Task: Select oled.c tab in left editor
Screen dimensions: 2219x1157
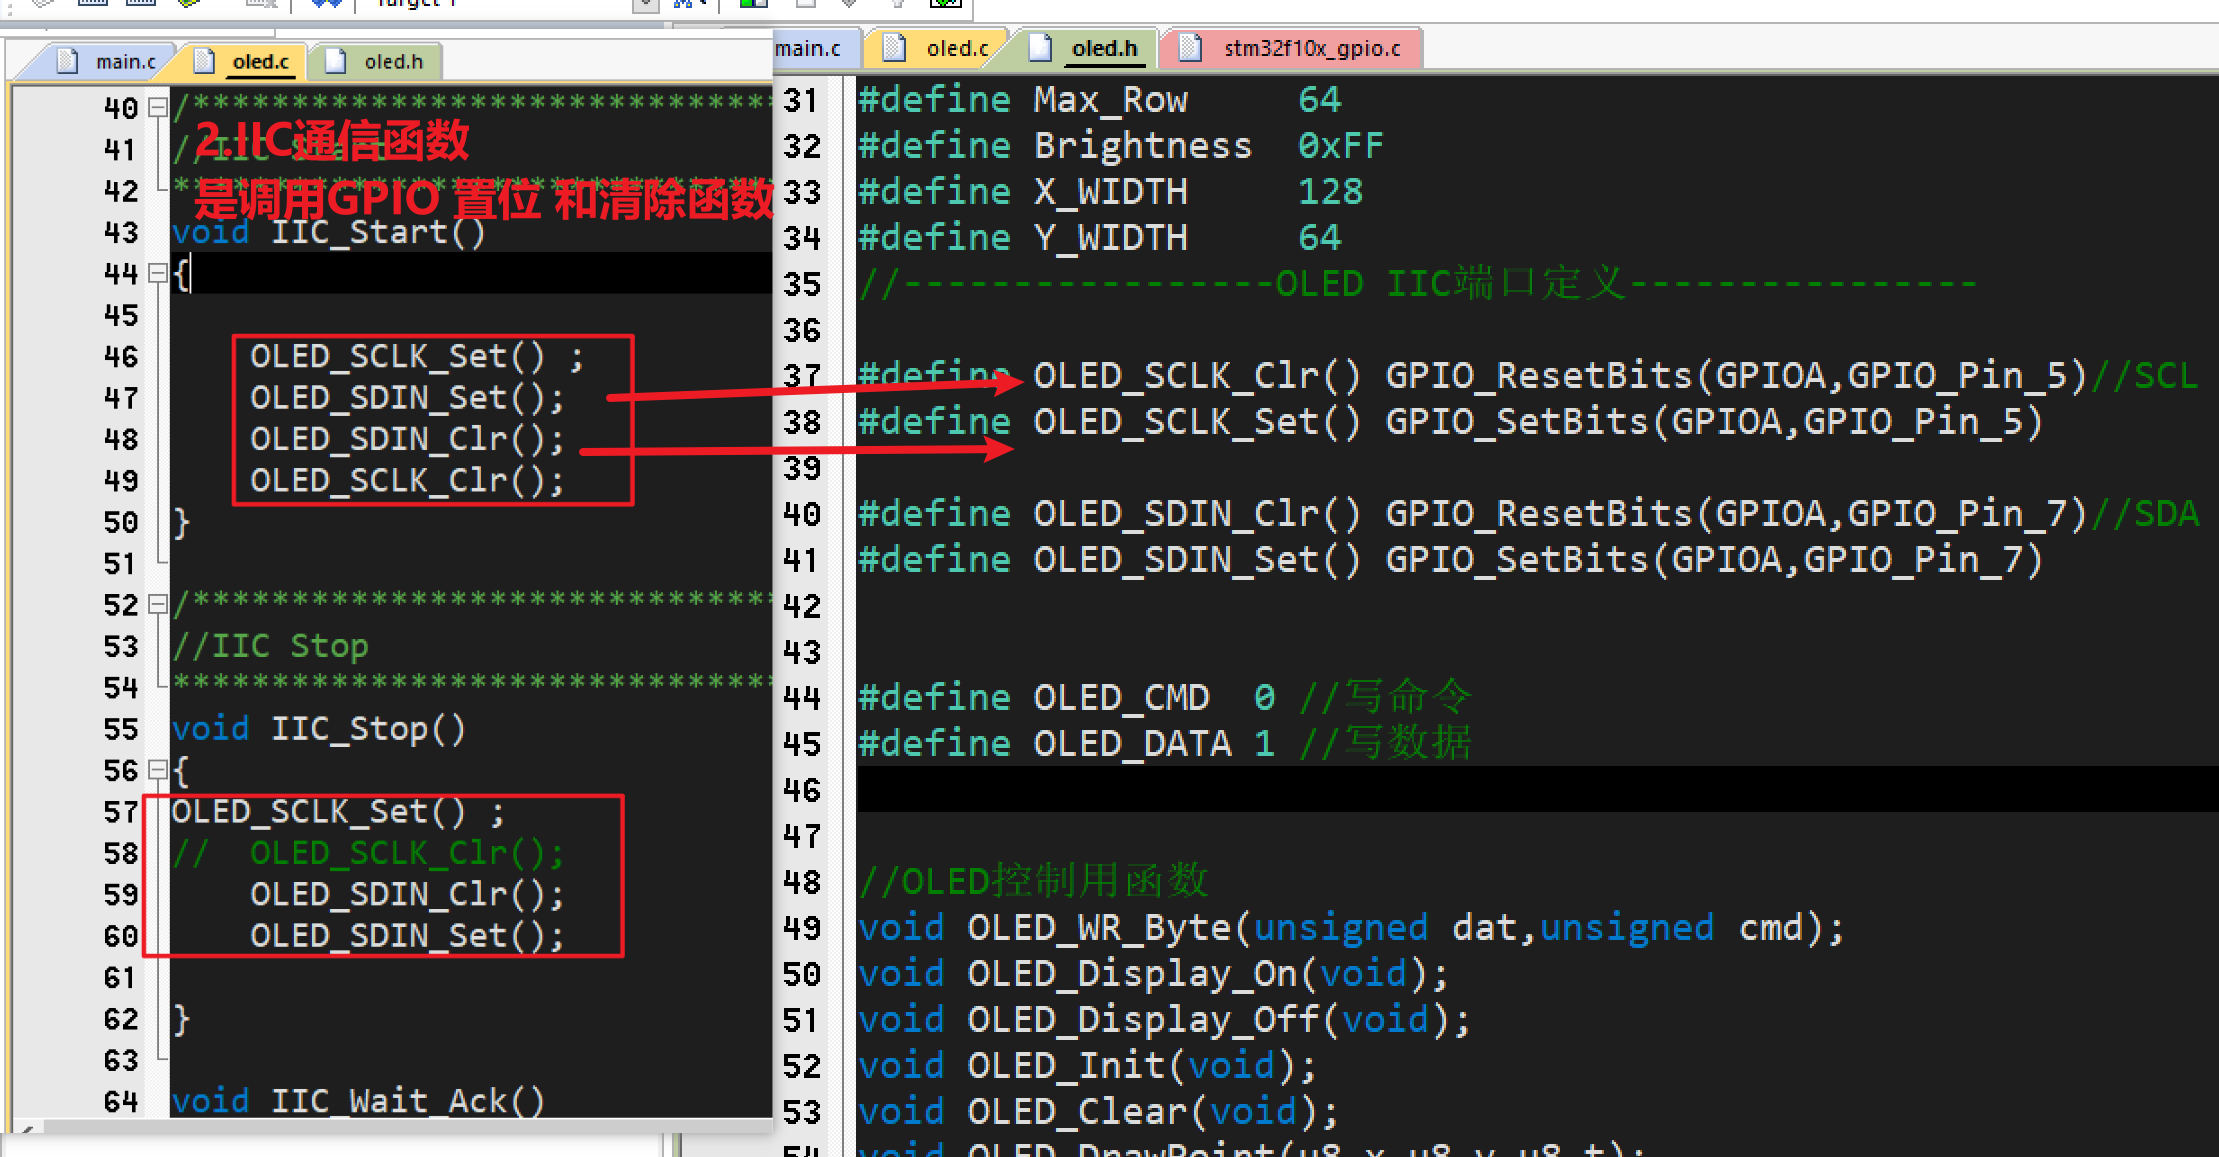Action: 244,62
